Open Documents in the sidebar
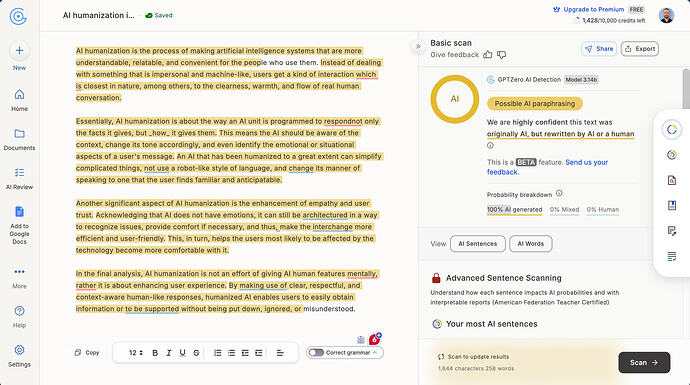 pos(19,139)
